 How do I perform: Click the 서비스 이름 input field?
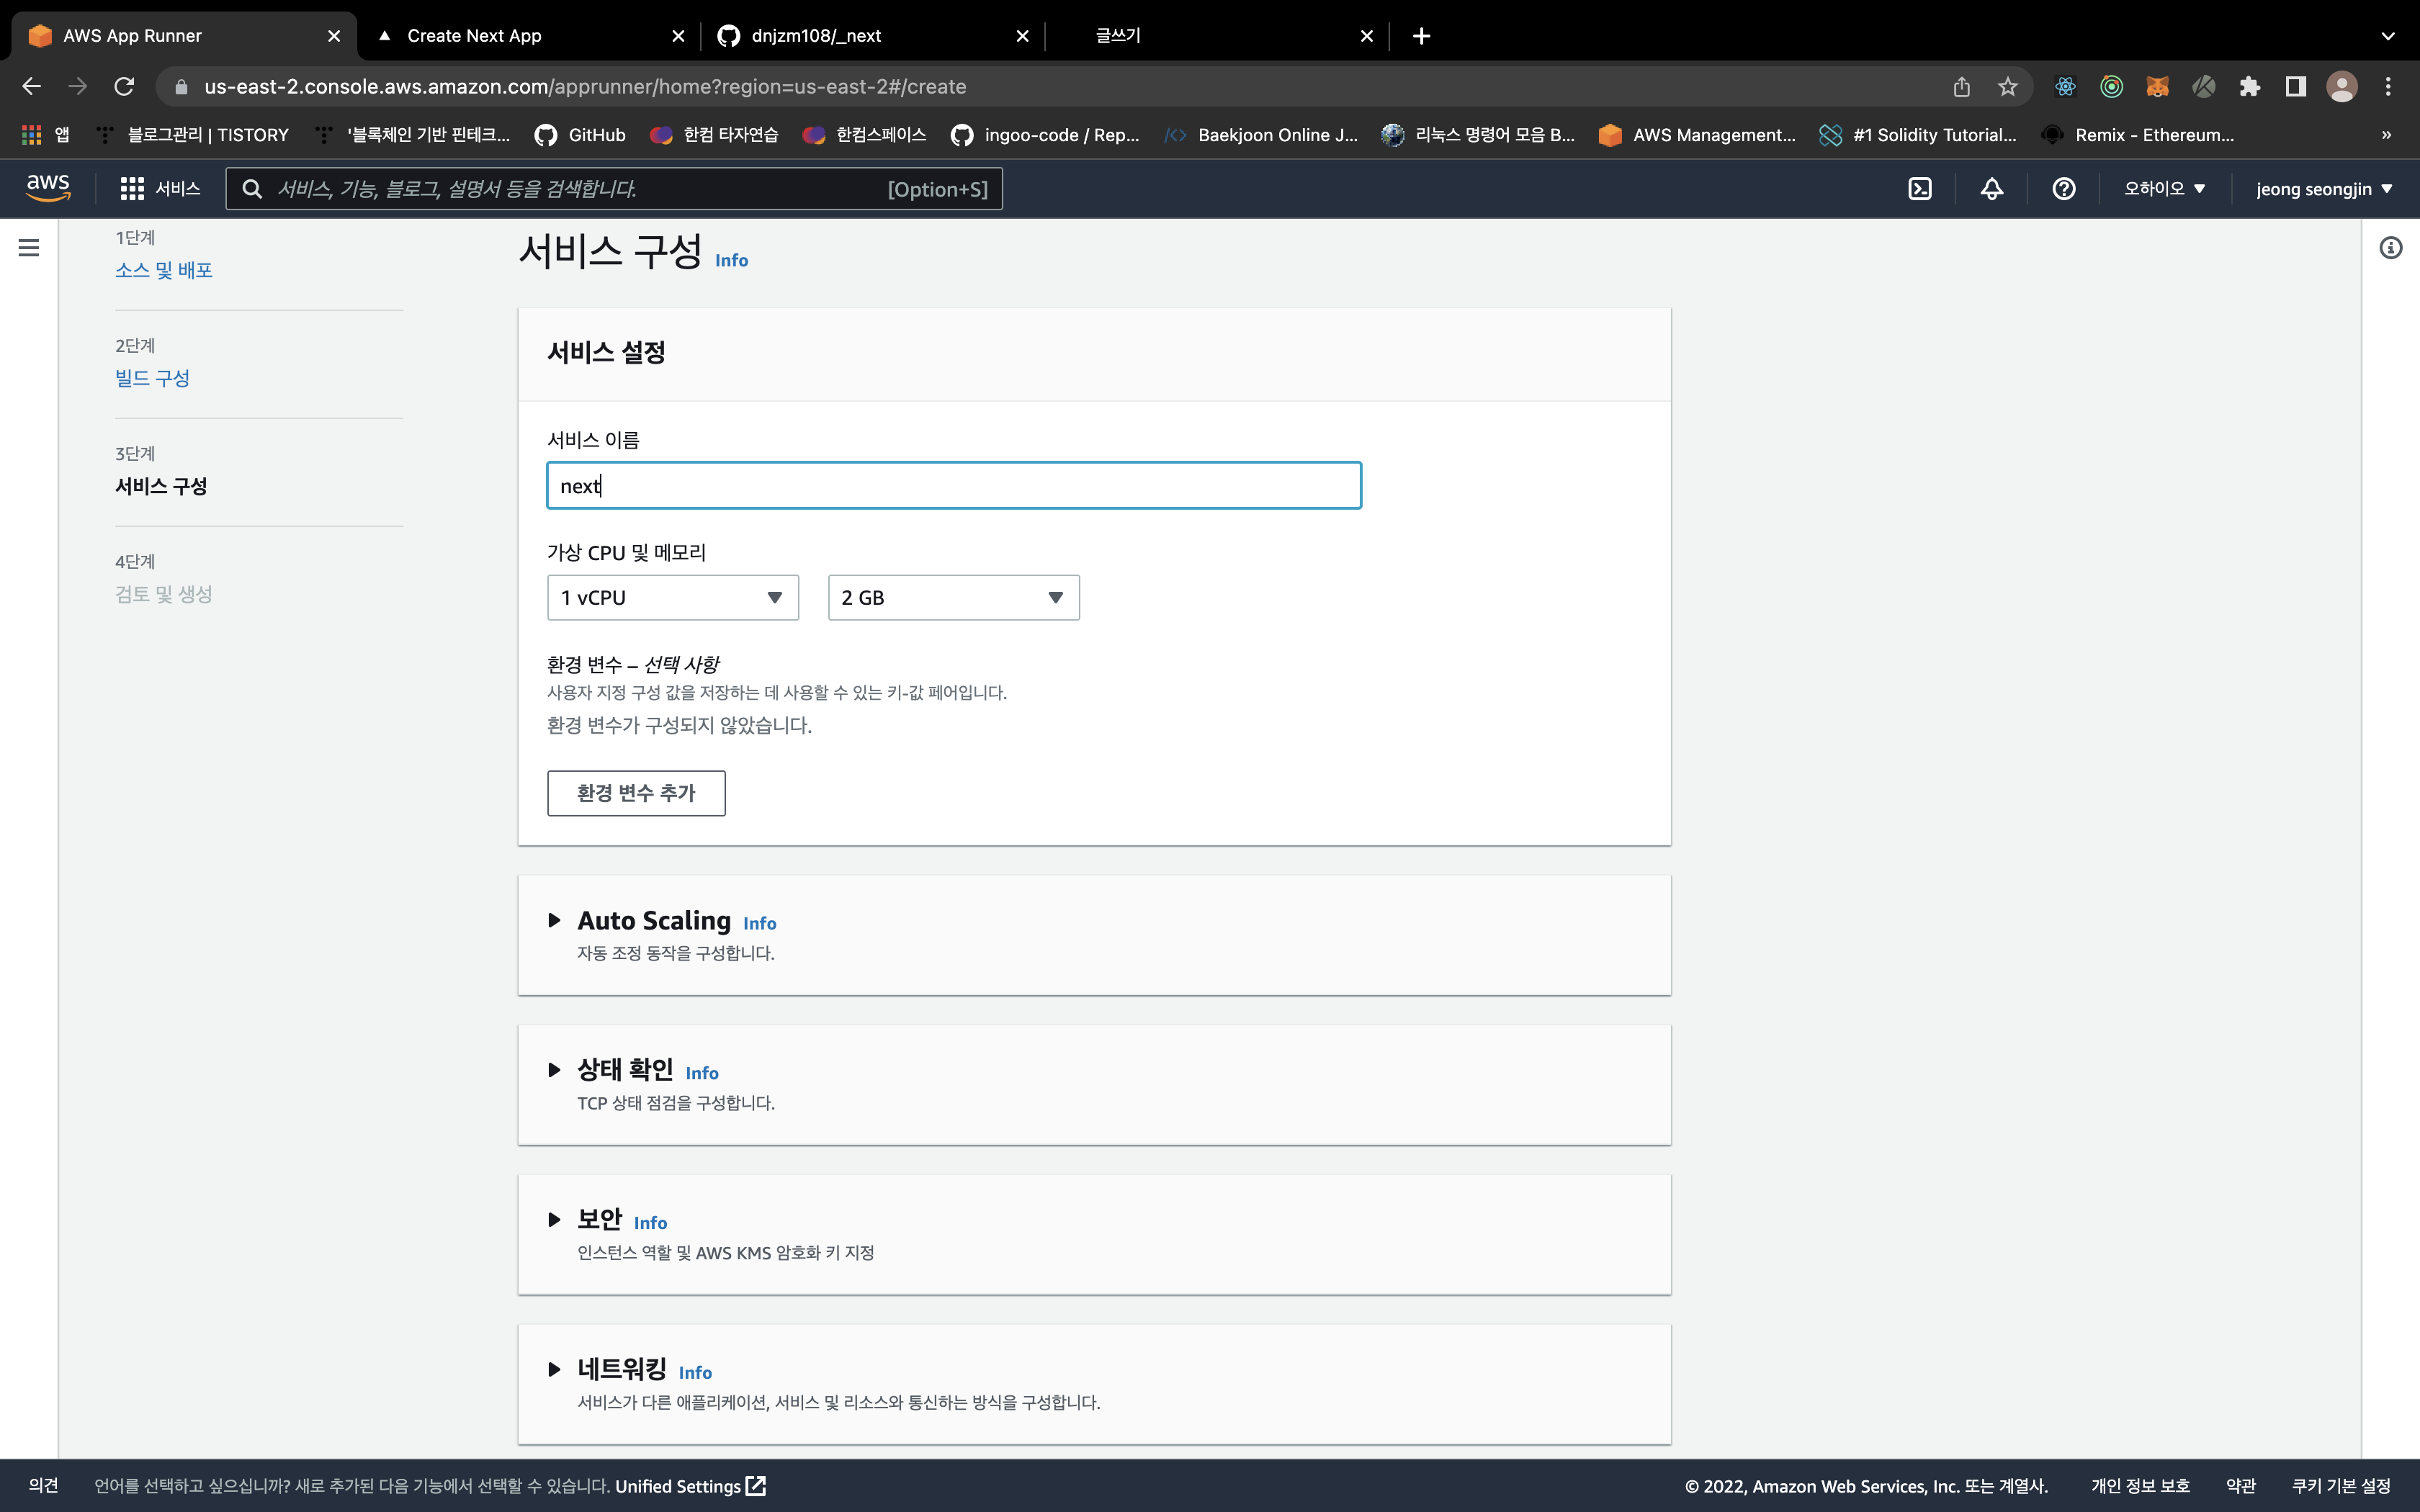point(953,486)
